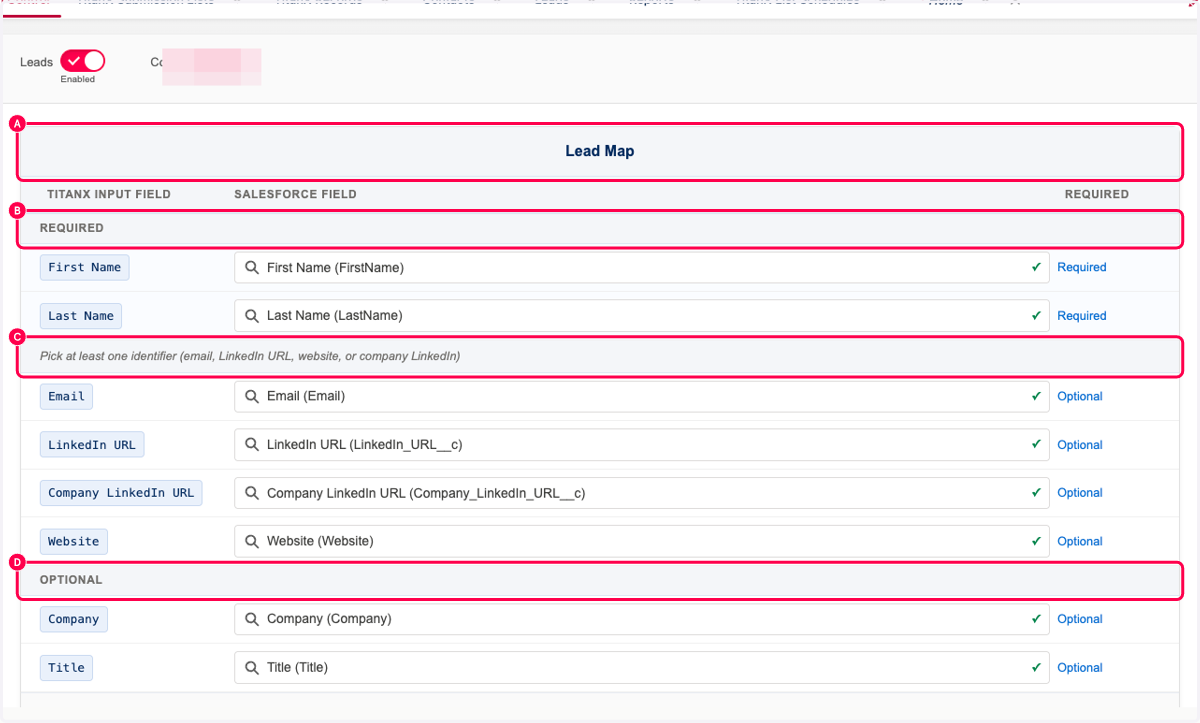Viewport: 1200px width, 723px height.
Task: Open the LinkedIn URL (LinkedIn_URL__c) field picker
Action: point(642,445)
